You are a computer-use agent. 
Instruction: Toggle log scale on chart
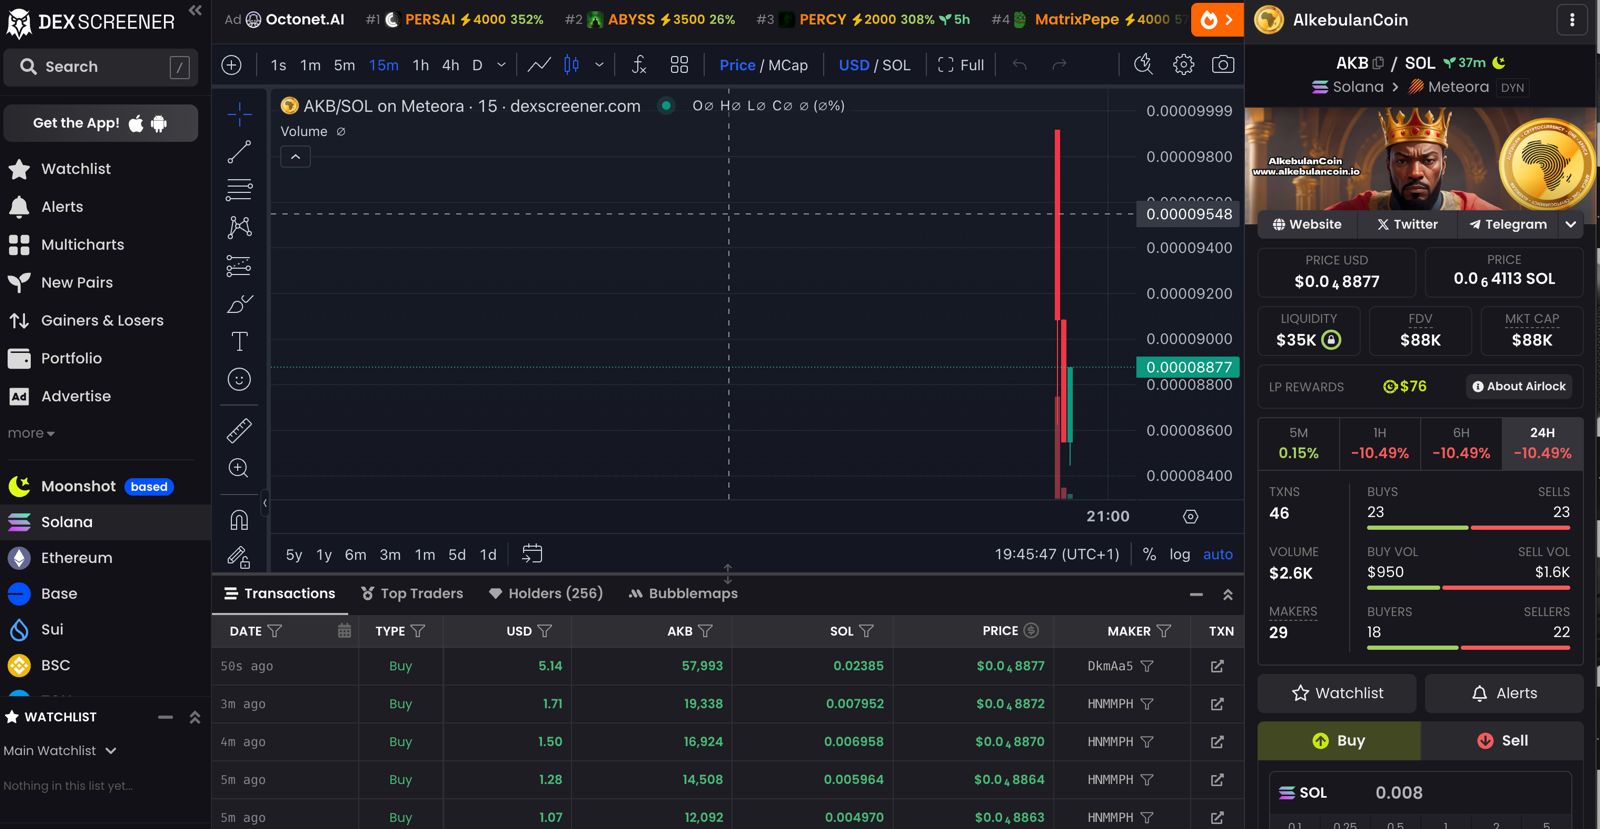point(1180,554)
